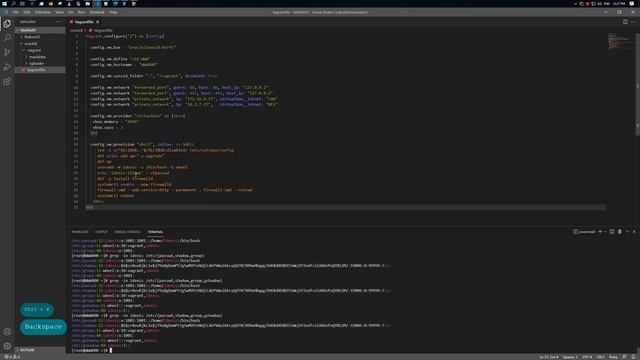Select the Vagrantfile editor tab
The width and height of the screenshot is (640, 360).
click(84, 22)
